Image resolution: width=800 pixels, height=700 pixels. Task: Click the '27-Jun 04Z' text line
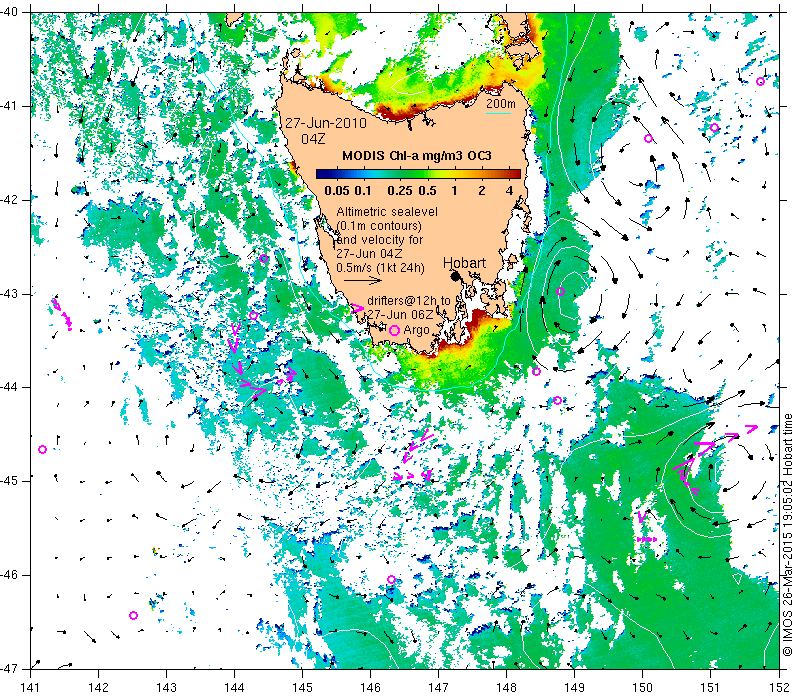point(369,254)
